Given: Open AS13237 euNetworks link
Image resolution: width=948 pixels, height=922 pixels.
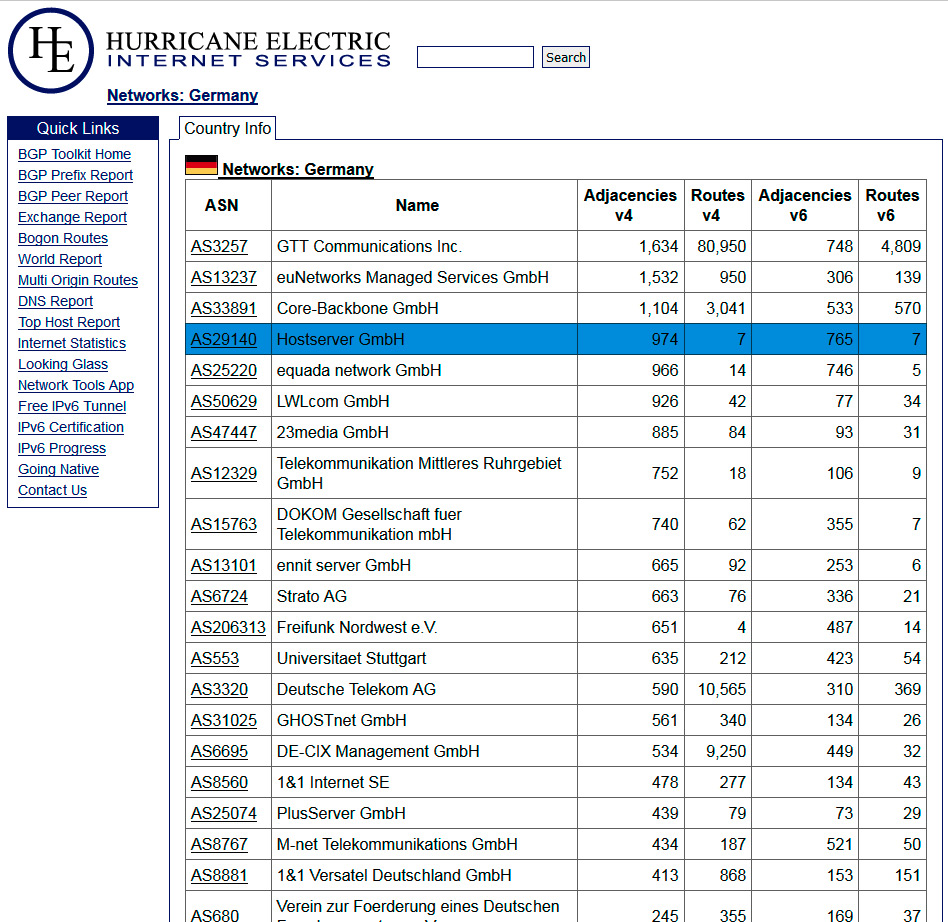Looking at the screenshot, I should point(224,278).
